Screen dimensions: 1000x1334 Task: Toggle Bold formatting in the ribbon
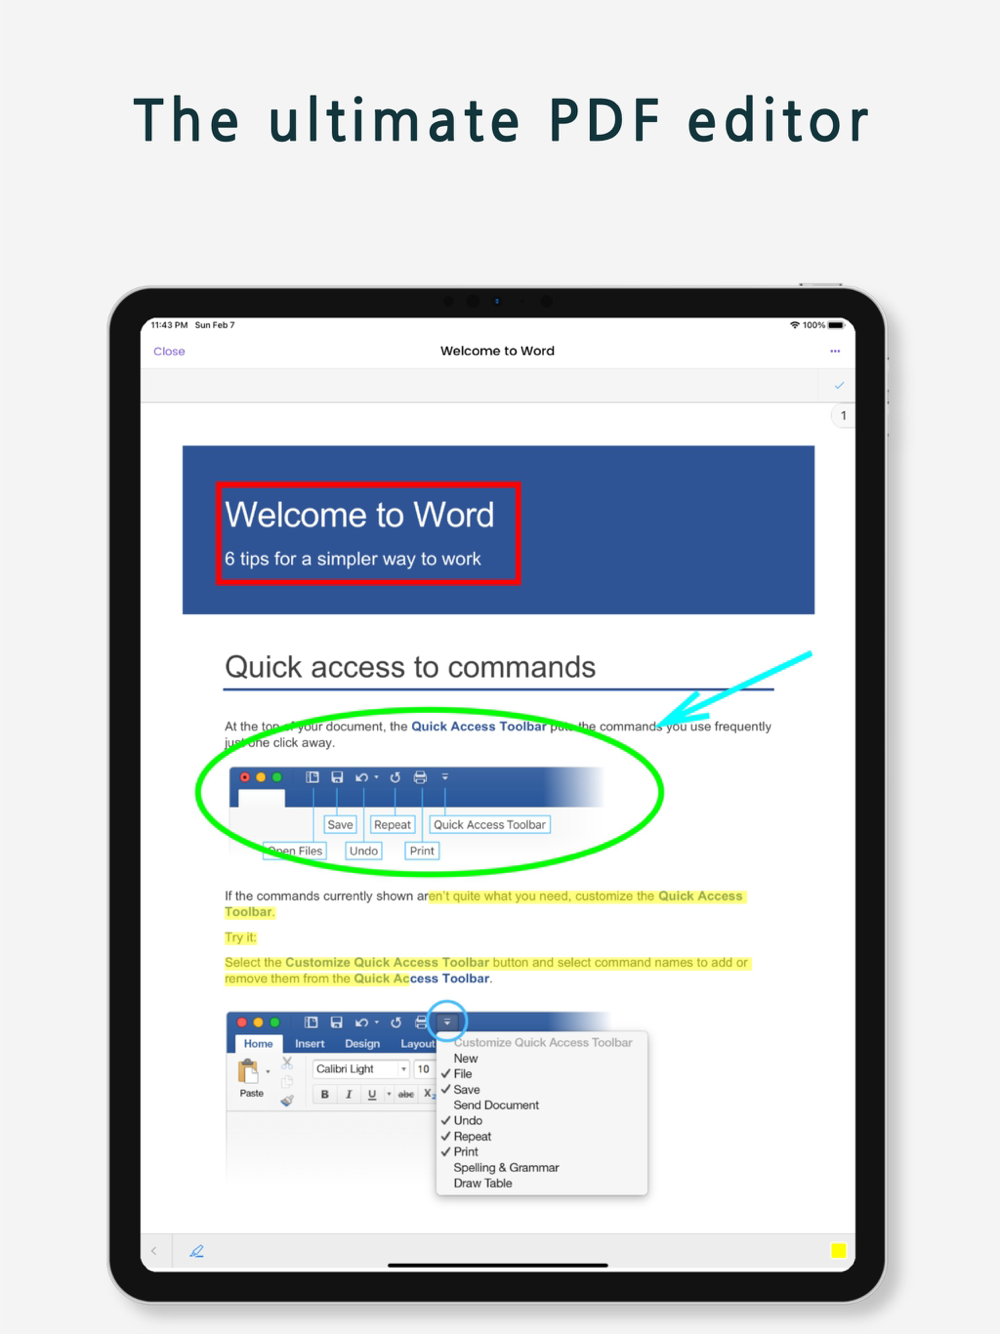(325, 1095)
